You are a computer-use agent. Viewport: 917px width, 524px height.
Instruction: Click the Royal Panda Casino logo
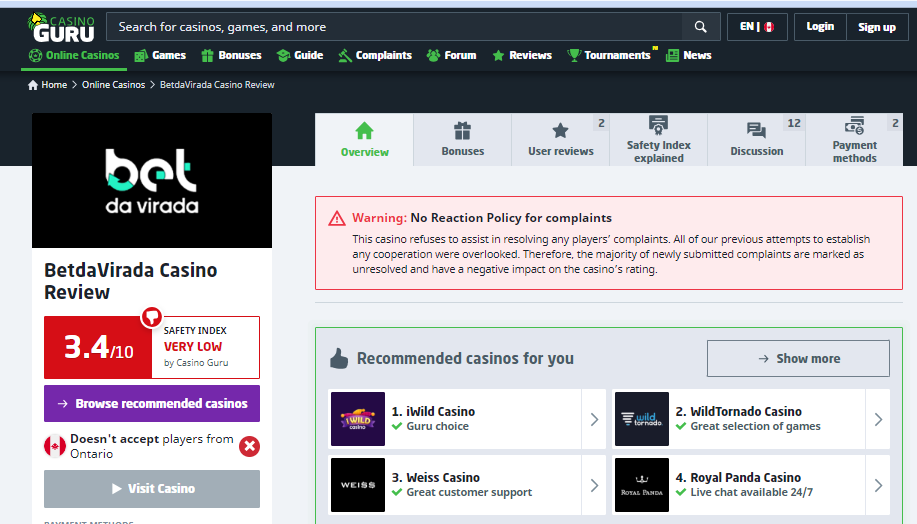tap(641, 485)
